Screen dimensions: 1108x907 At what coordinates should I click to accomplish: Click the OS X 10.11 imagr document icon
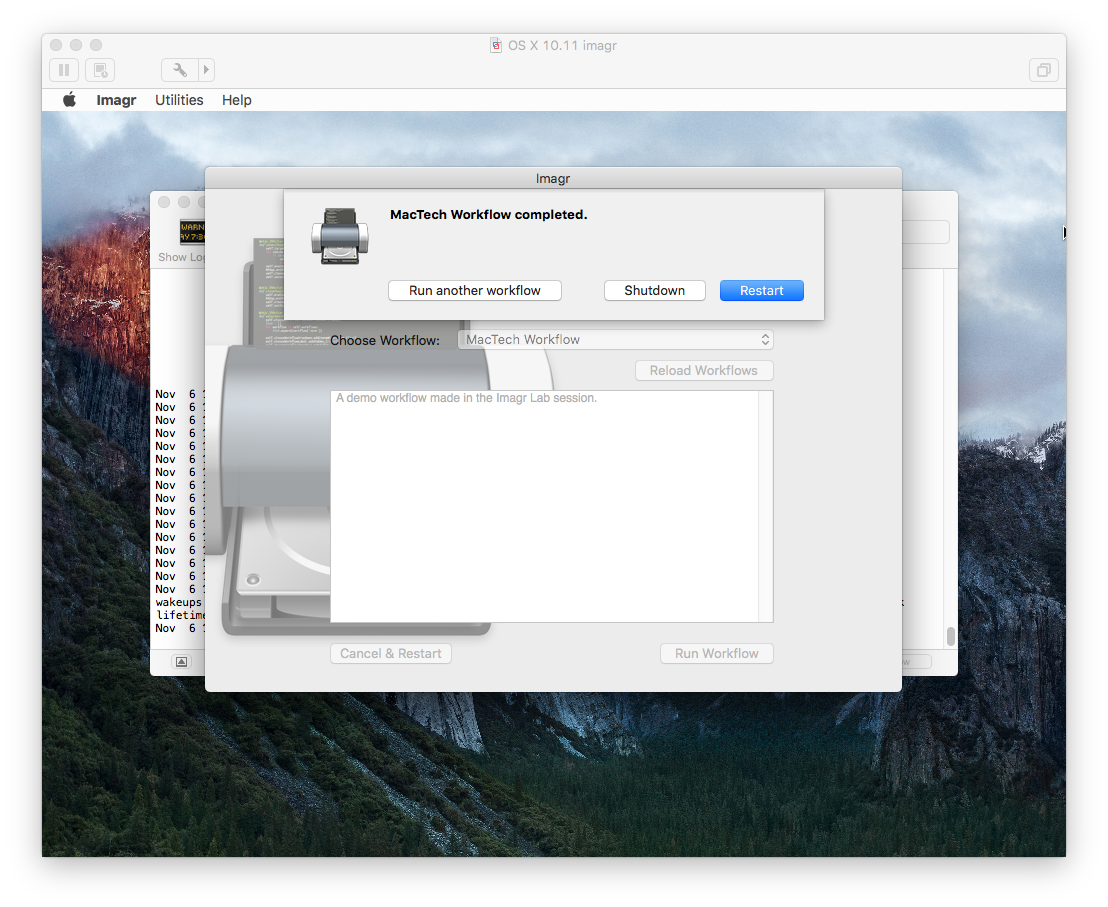click(x=495, y=45)
